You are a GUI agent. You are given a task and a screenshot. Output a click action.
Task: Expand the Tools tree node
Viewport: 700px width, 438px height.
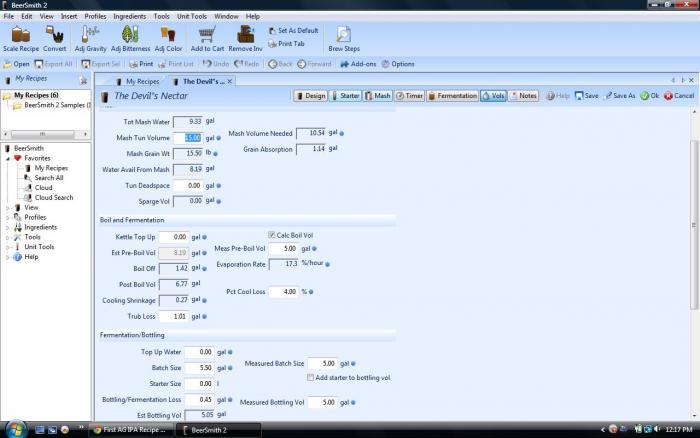[8, 237]
